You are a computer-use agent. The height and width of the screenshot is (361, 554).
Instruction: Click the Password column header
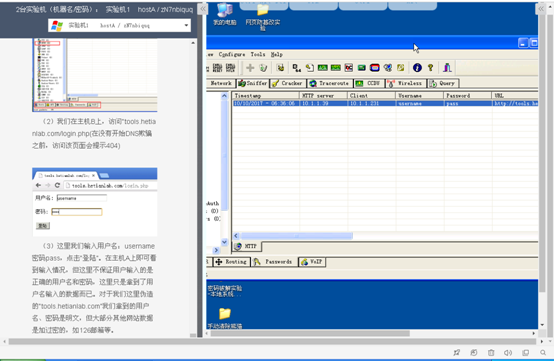click(468, 95)
